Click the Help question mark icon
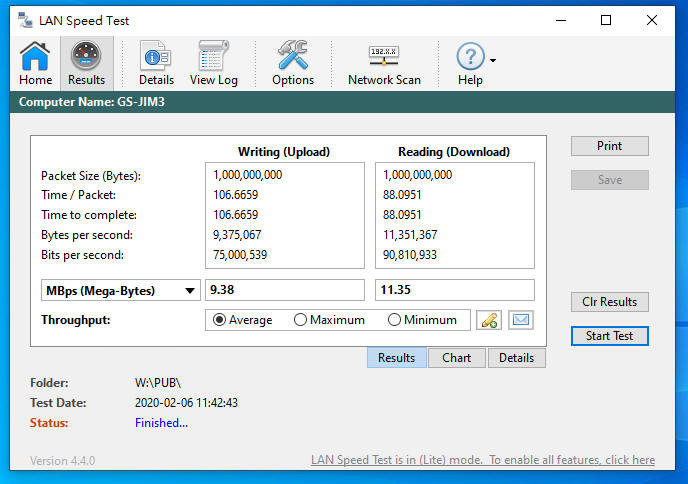 (470, 56)
